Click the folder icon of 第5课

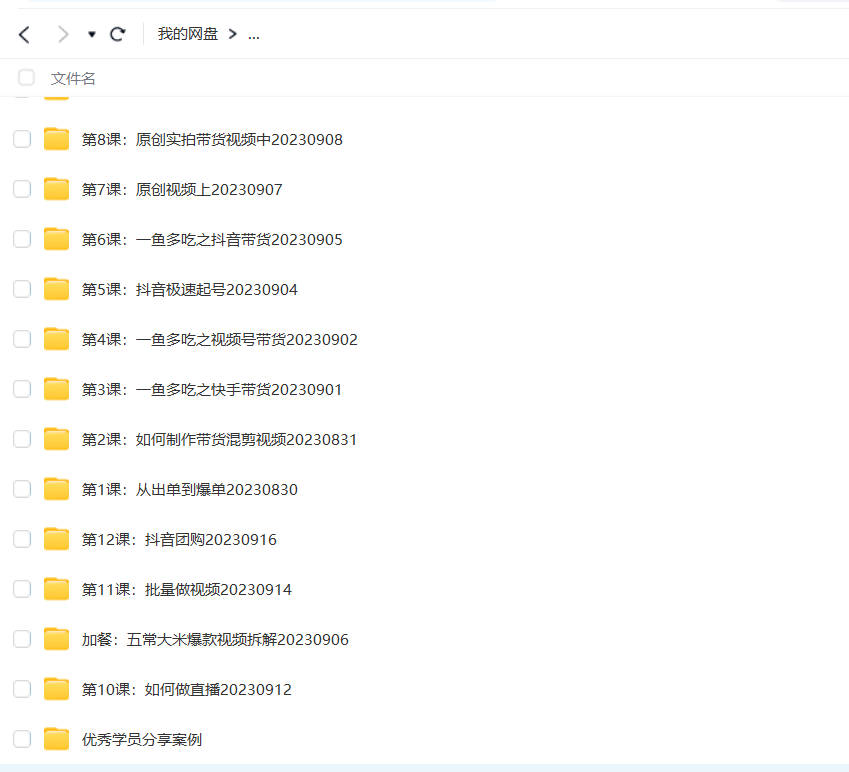56,289
